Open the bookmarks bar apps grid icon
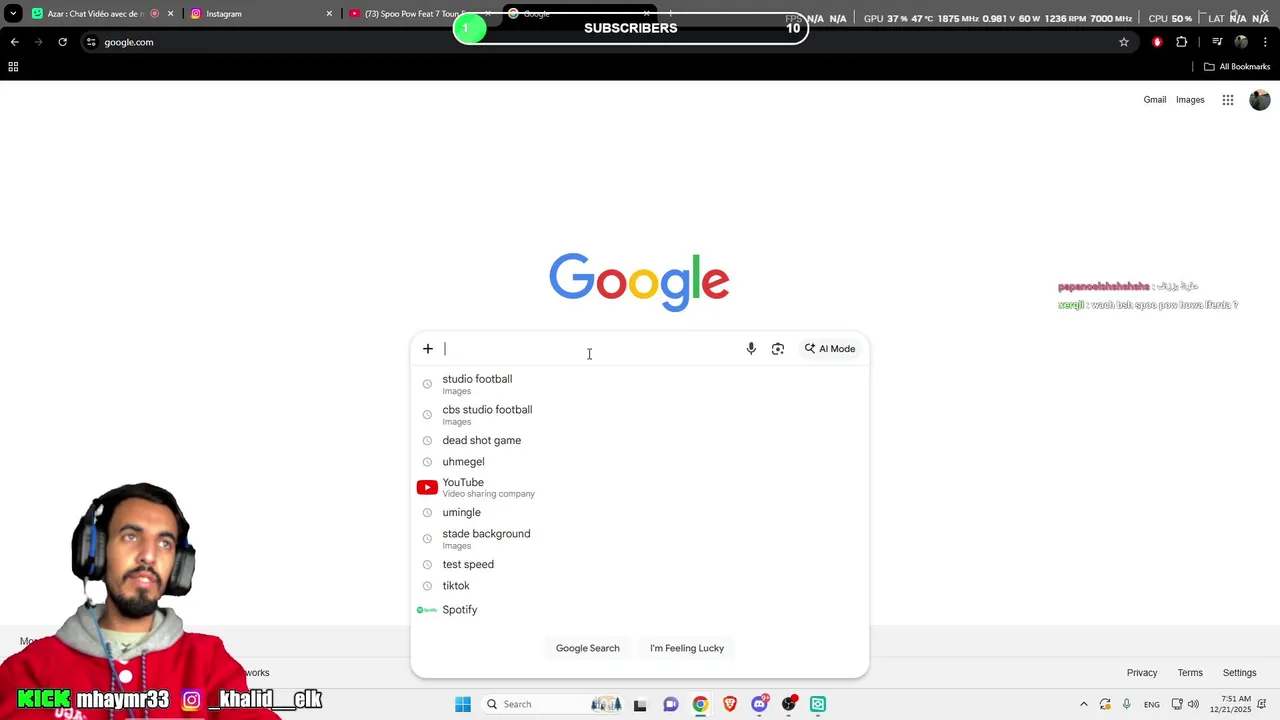Image resolution: width=1280 pixels, height=720 pixels. [x=13, y=67]
